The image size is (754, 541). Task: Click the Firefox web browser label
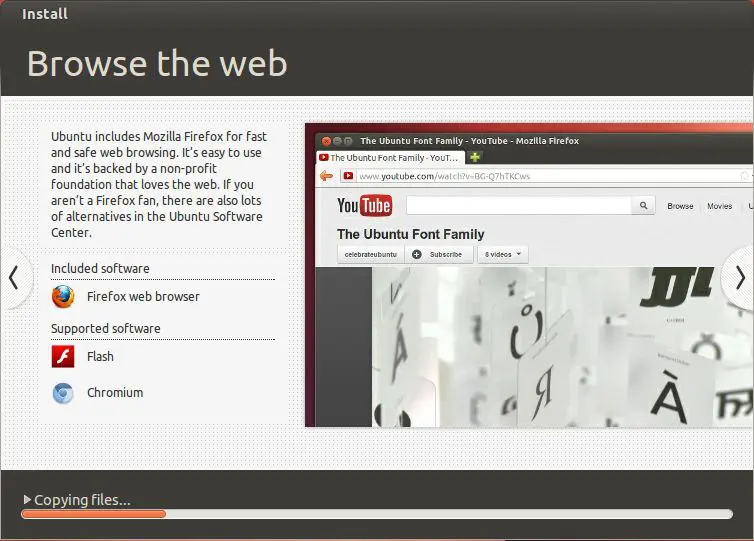[143, 297]
